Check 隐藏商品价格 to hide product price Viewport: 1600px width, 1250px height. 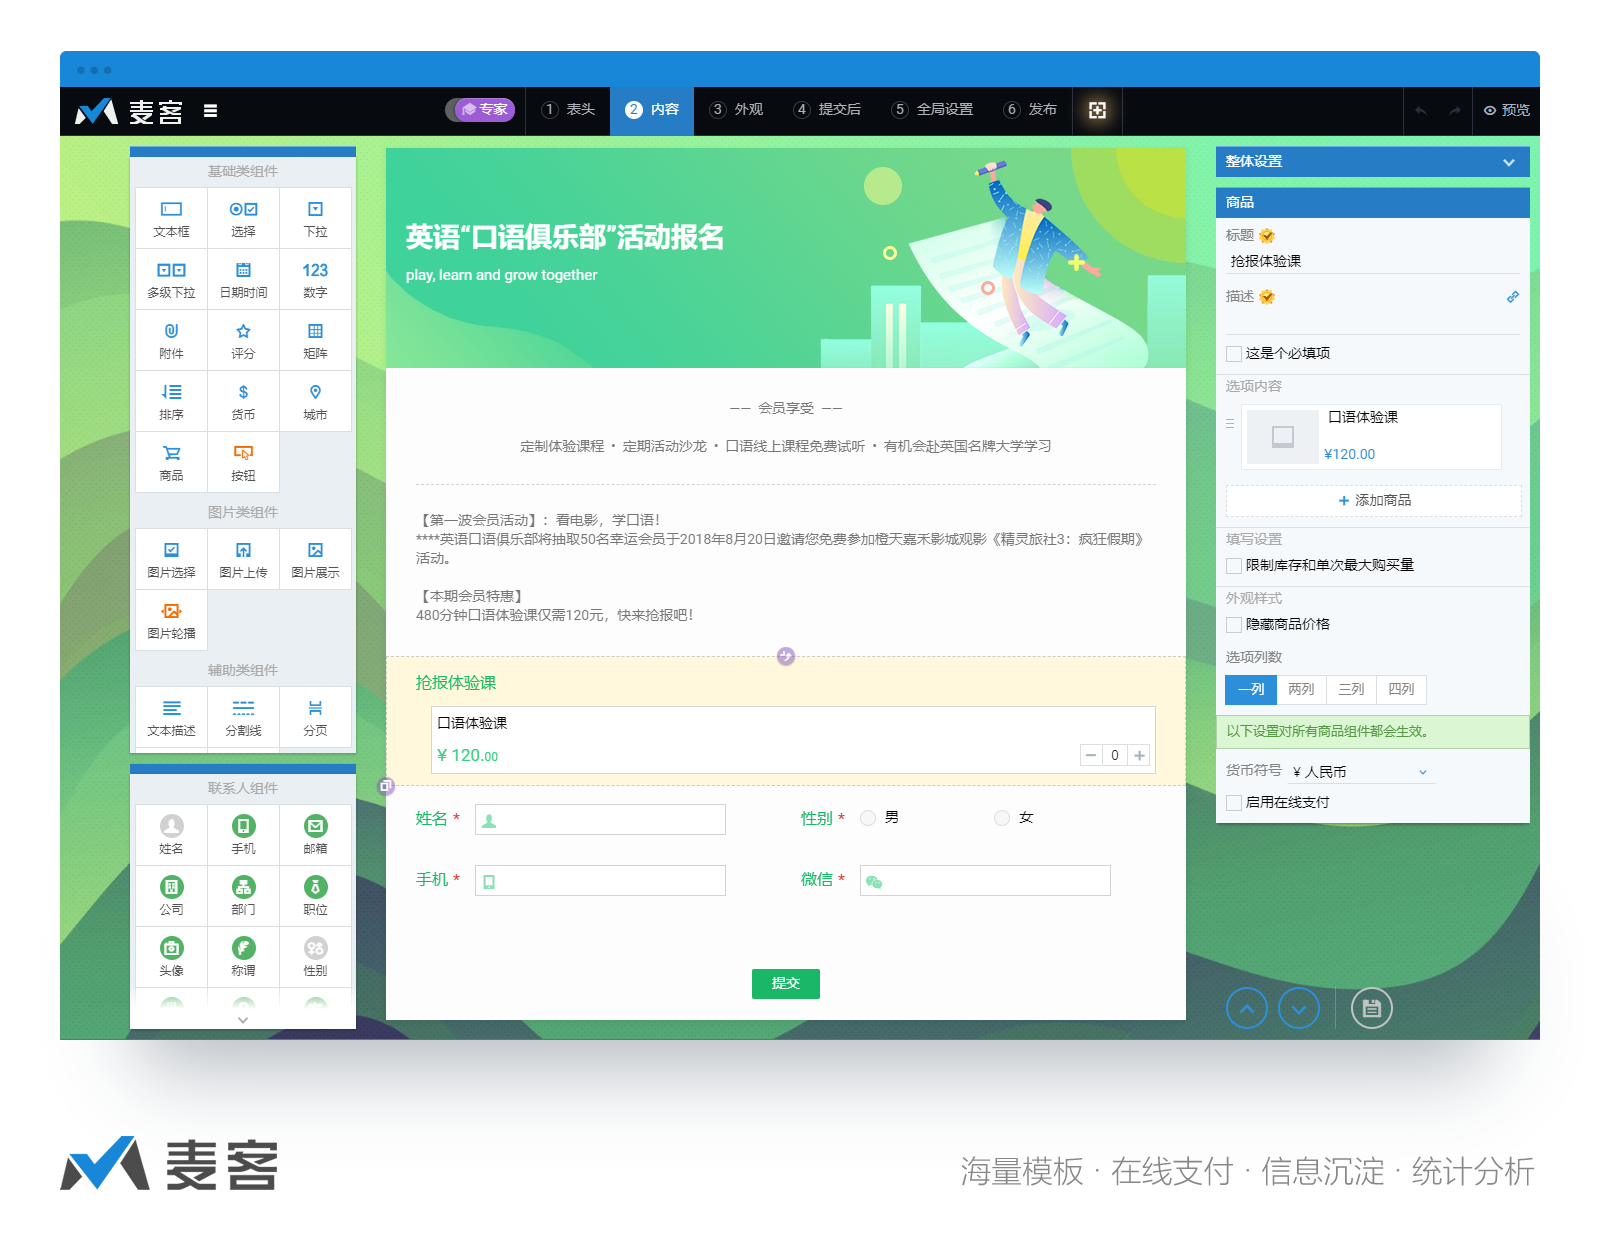1234,624
